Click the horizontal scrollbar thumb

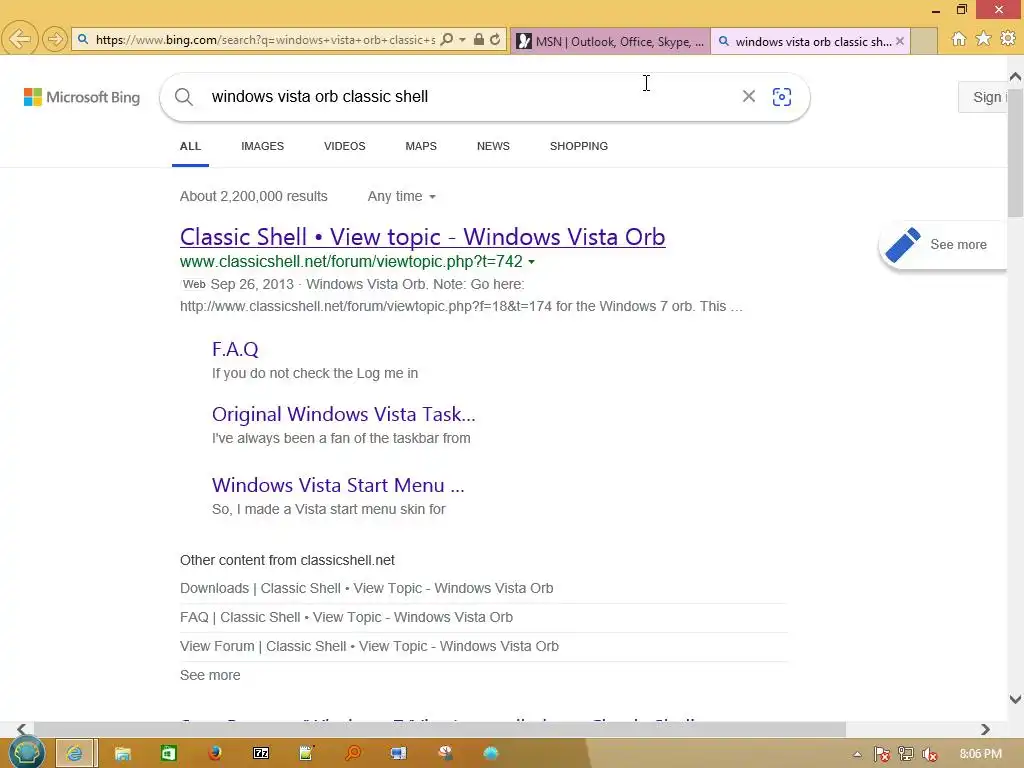[x=440, y=729]
